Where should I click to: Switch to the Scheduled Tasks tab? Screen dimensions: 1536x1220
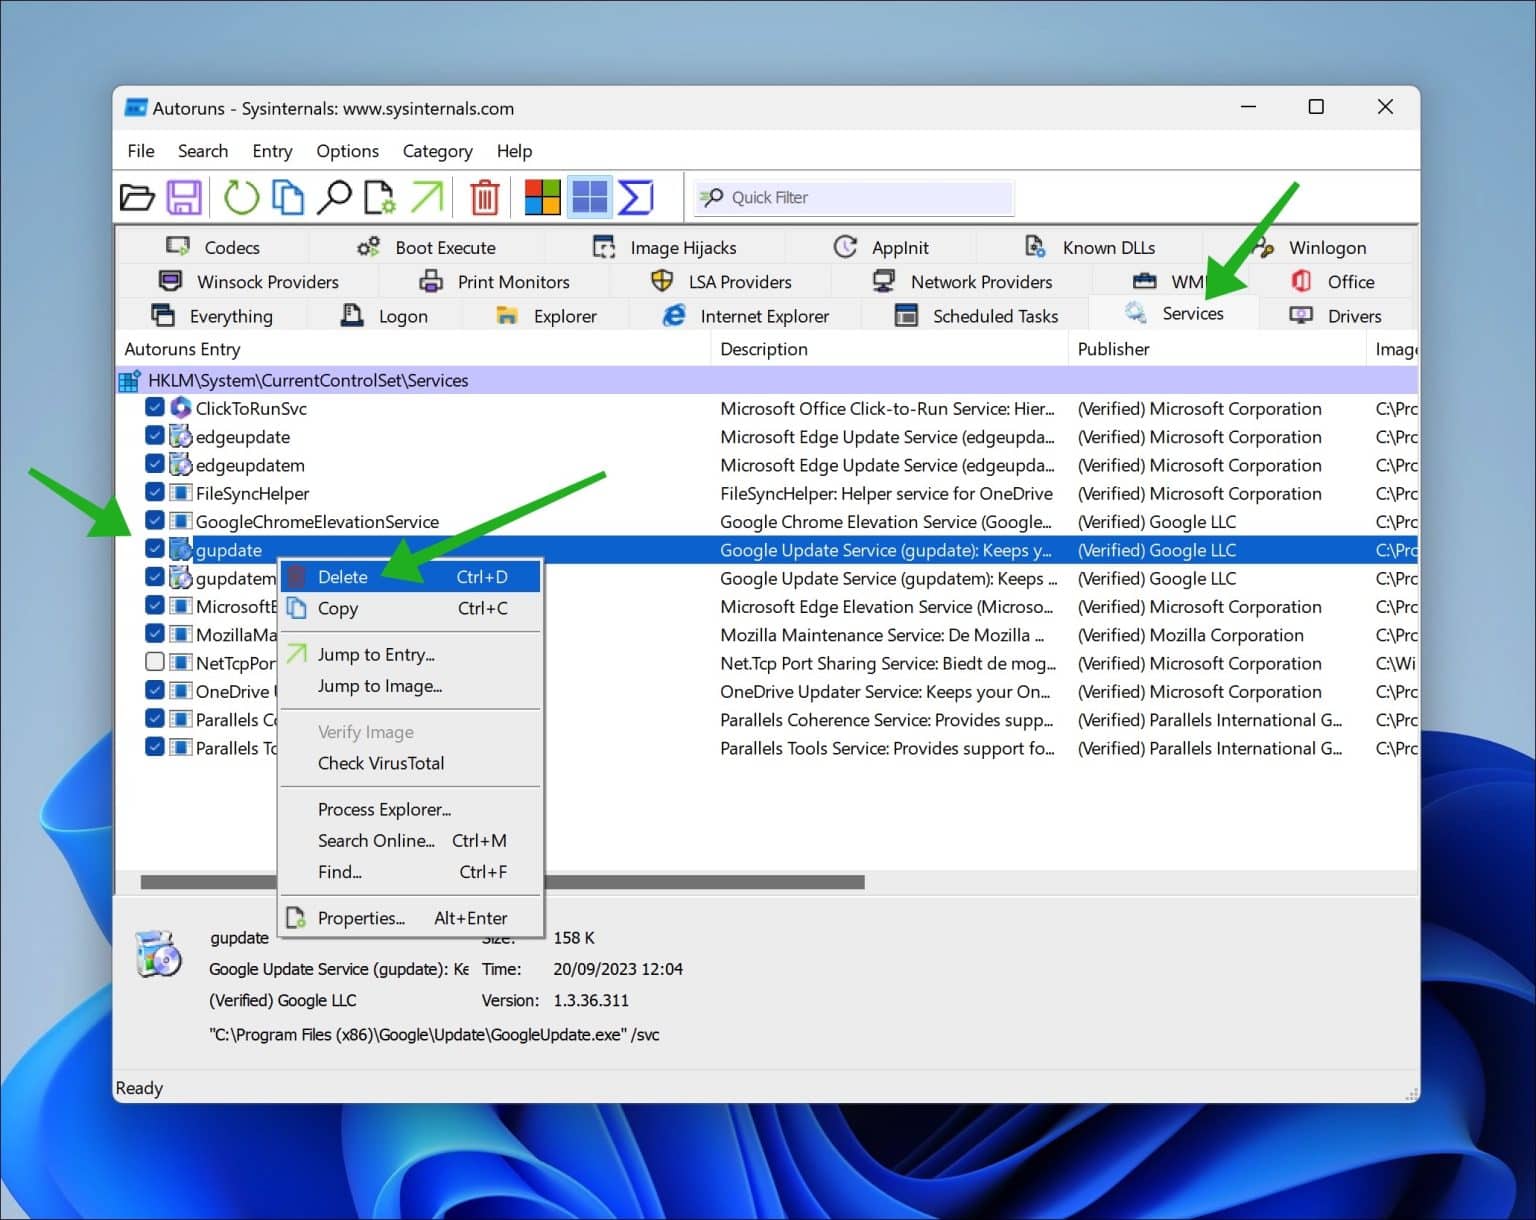click(993, 315)
